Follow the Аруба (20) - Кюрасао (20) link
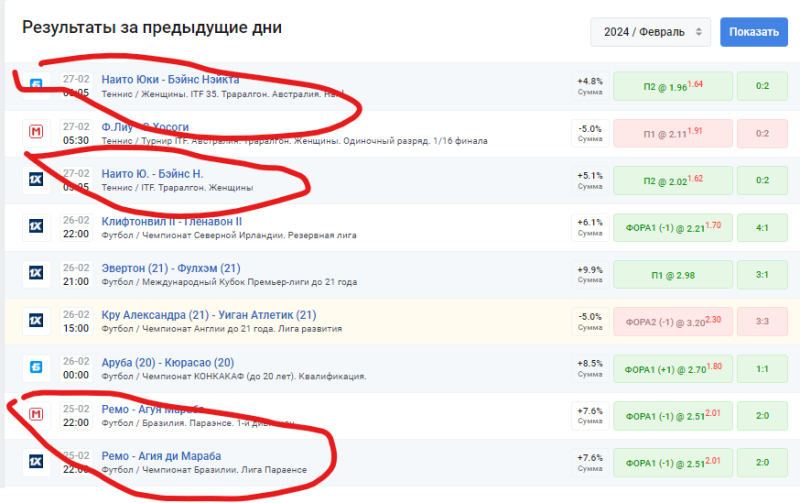This screenshot has width=800, height=503. pos(168,362)
